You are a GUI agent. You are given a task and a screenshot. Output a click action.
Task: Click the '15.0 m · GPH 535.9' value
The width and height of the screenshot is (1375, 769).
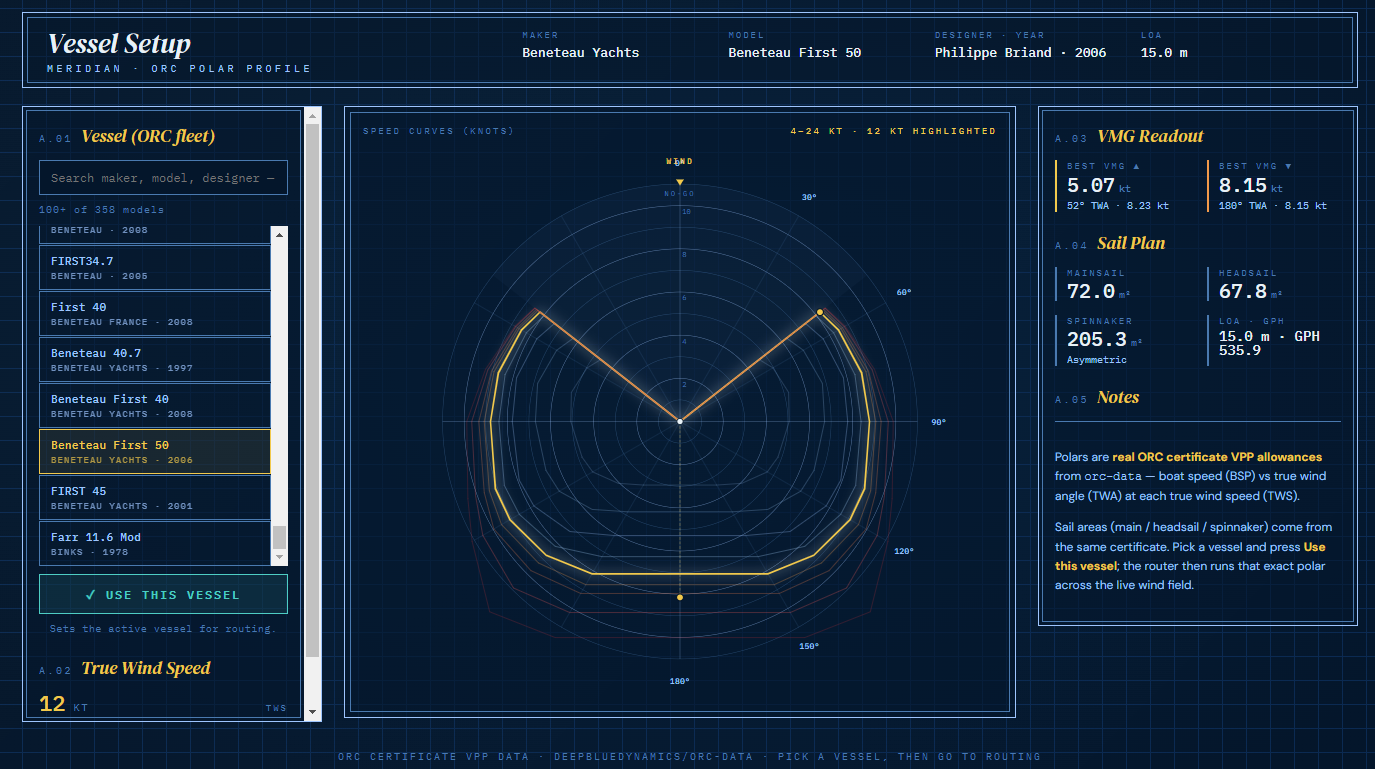click(x=1269, y=343)
